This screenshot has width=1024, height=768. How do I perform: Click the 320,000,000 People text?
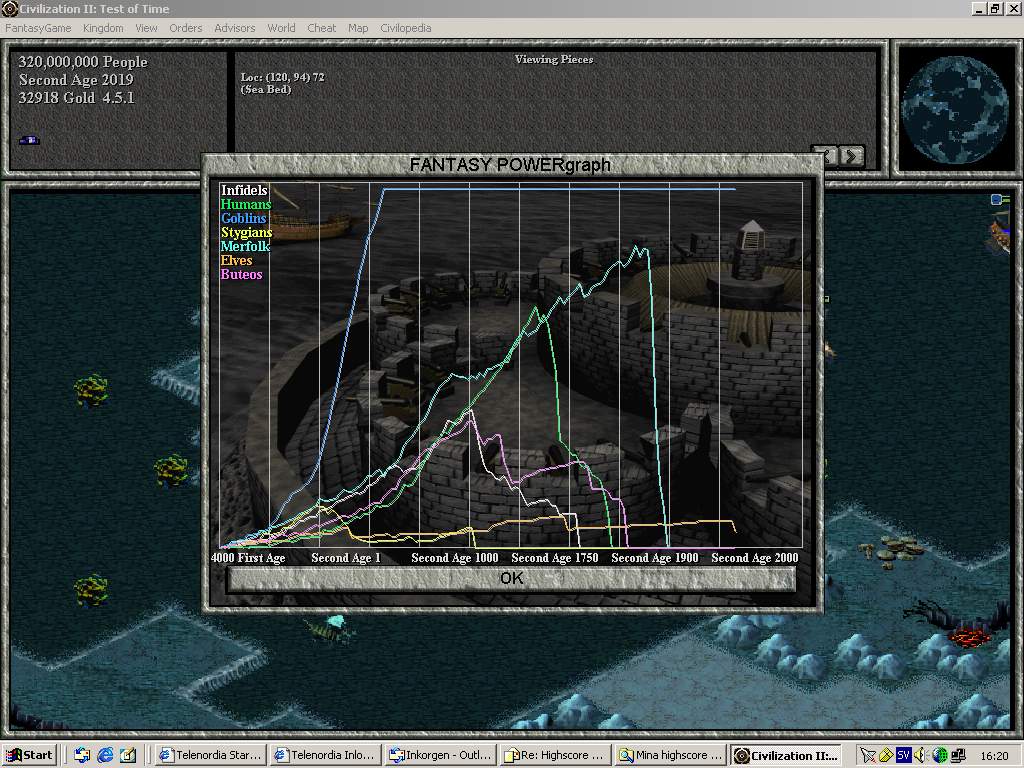pyautogui.click(x=83, y=62)
